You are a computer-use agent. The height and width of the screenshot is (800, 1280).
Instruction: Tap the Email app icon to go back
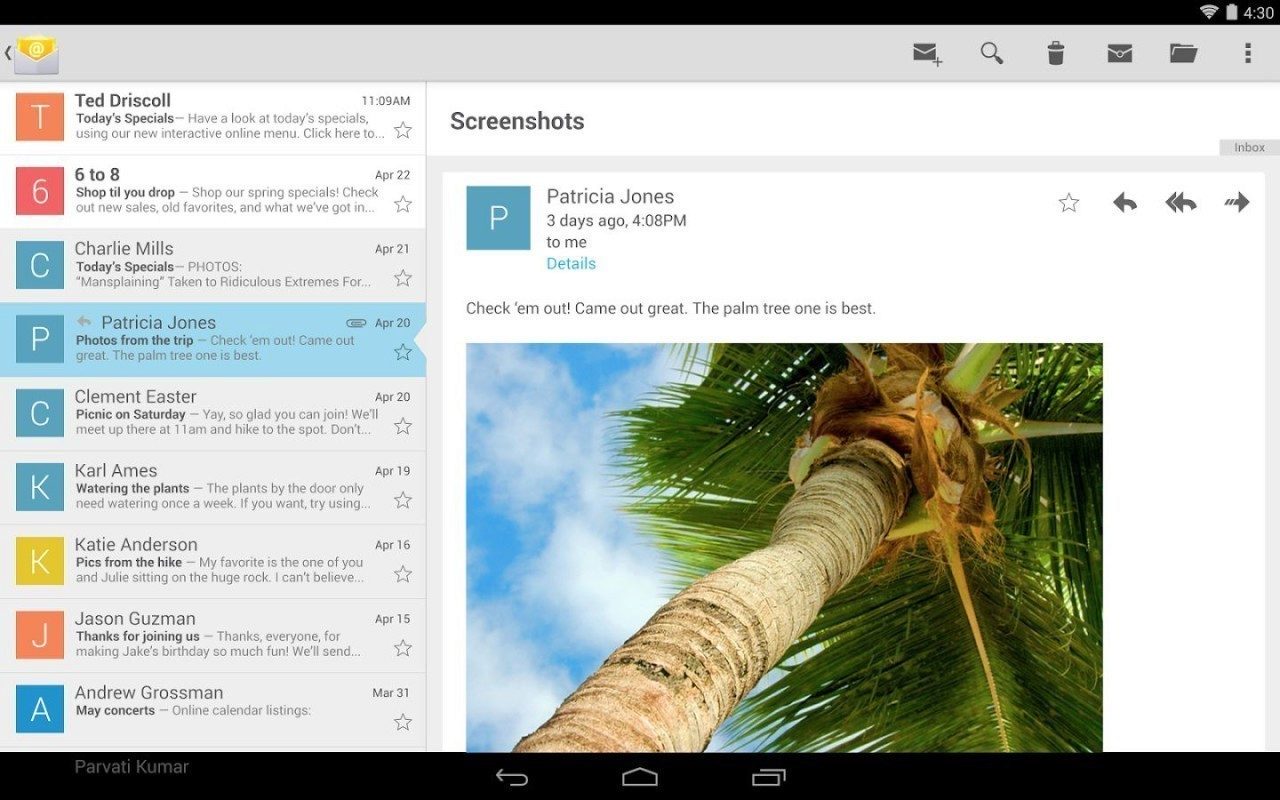pyautogui.click(x=37, y=54)
